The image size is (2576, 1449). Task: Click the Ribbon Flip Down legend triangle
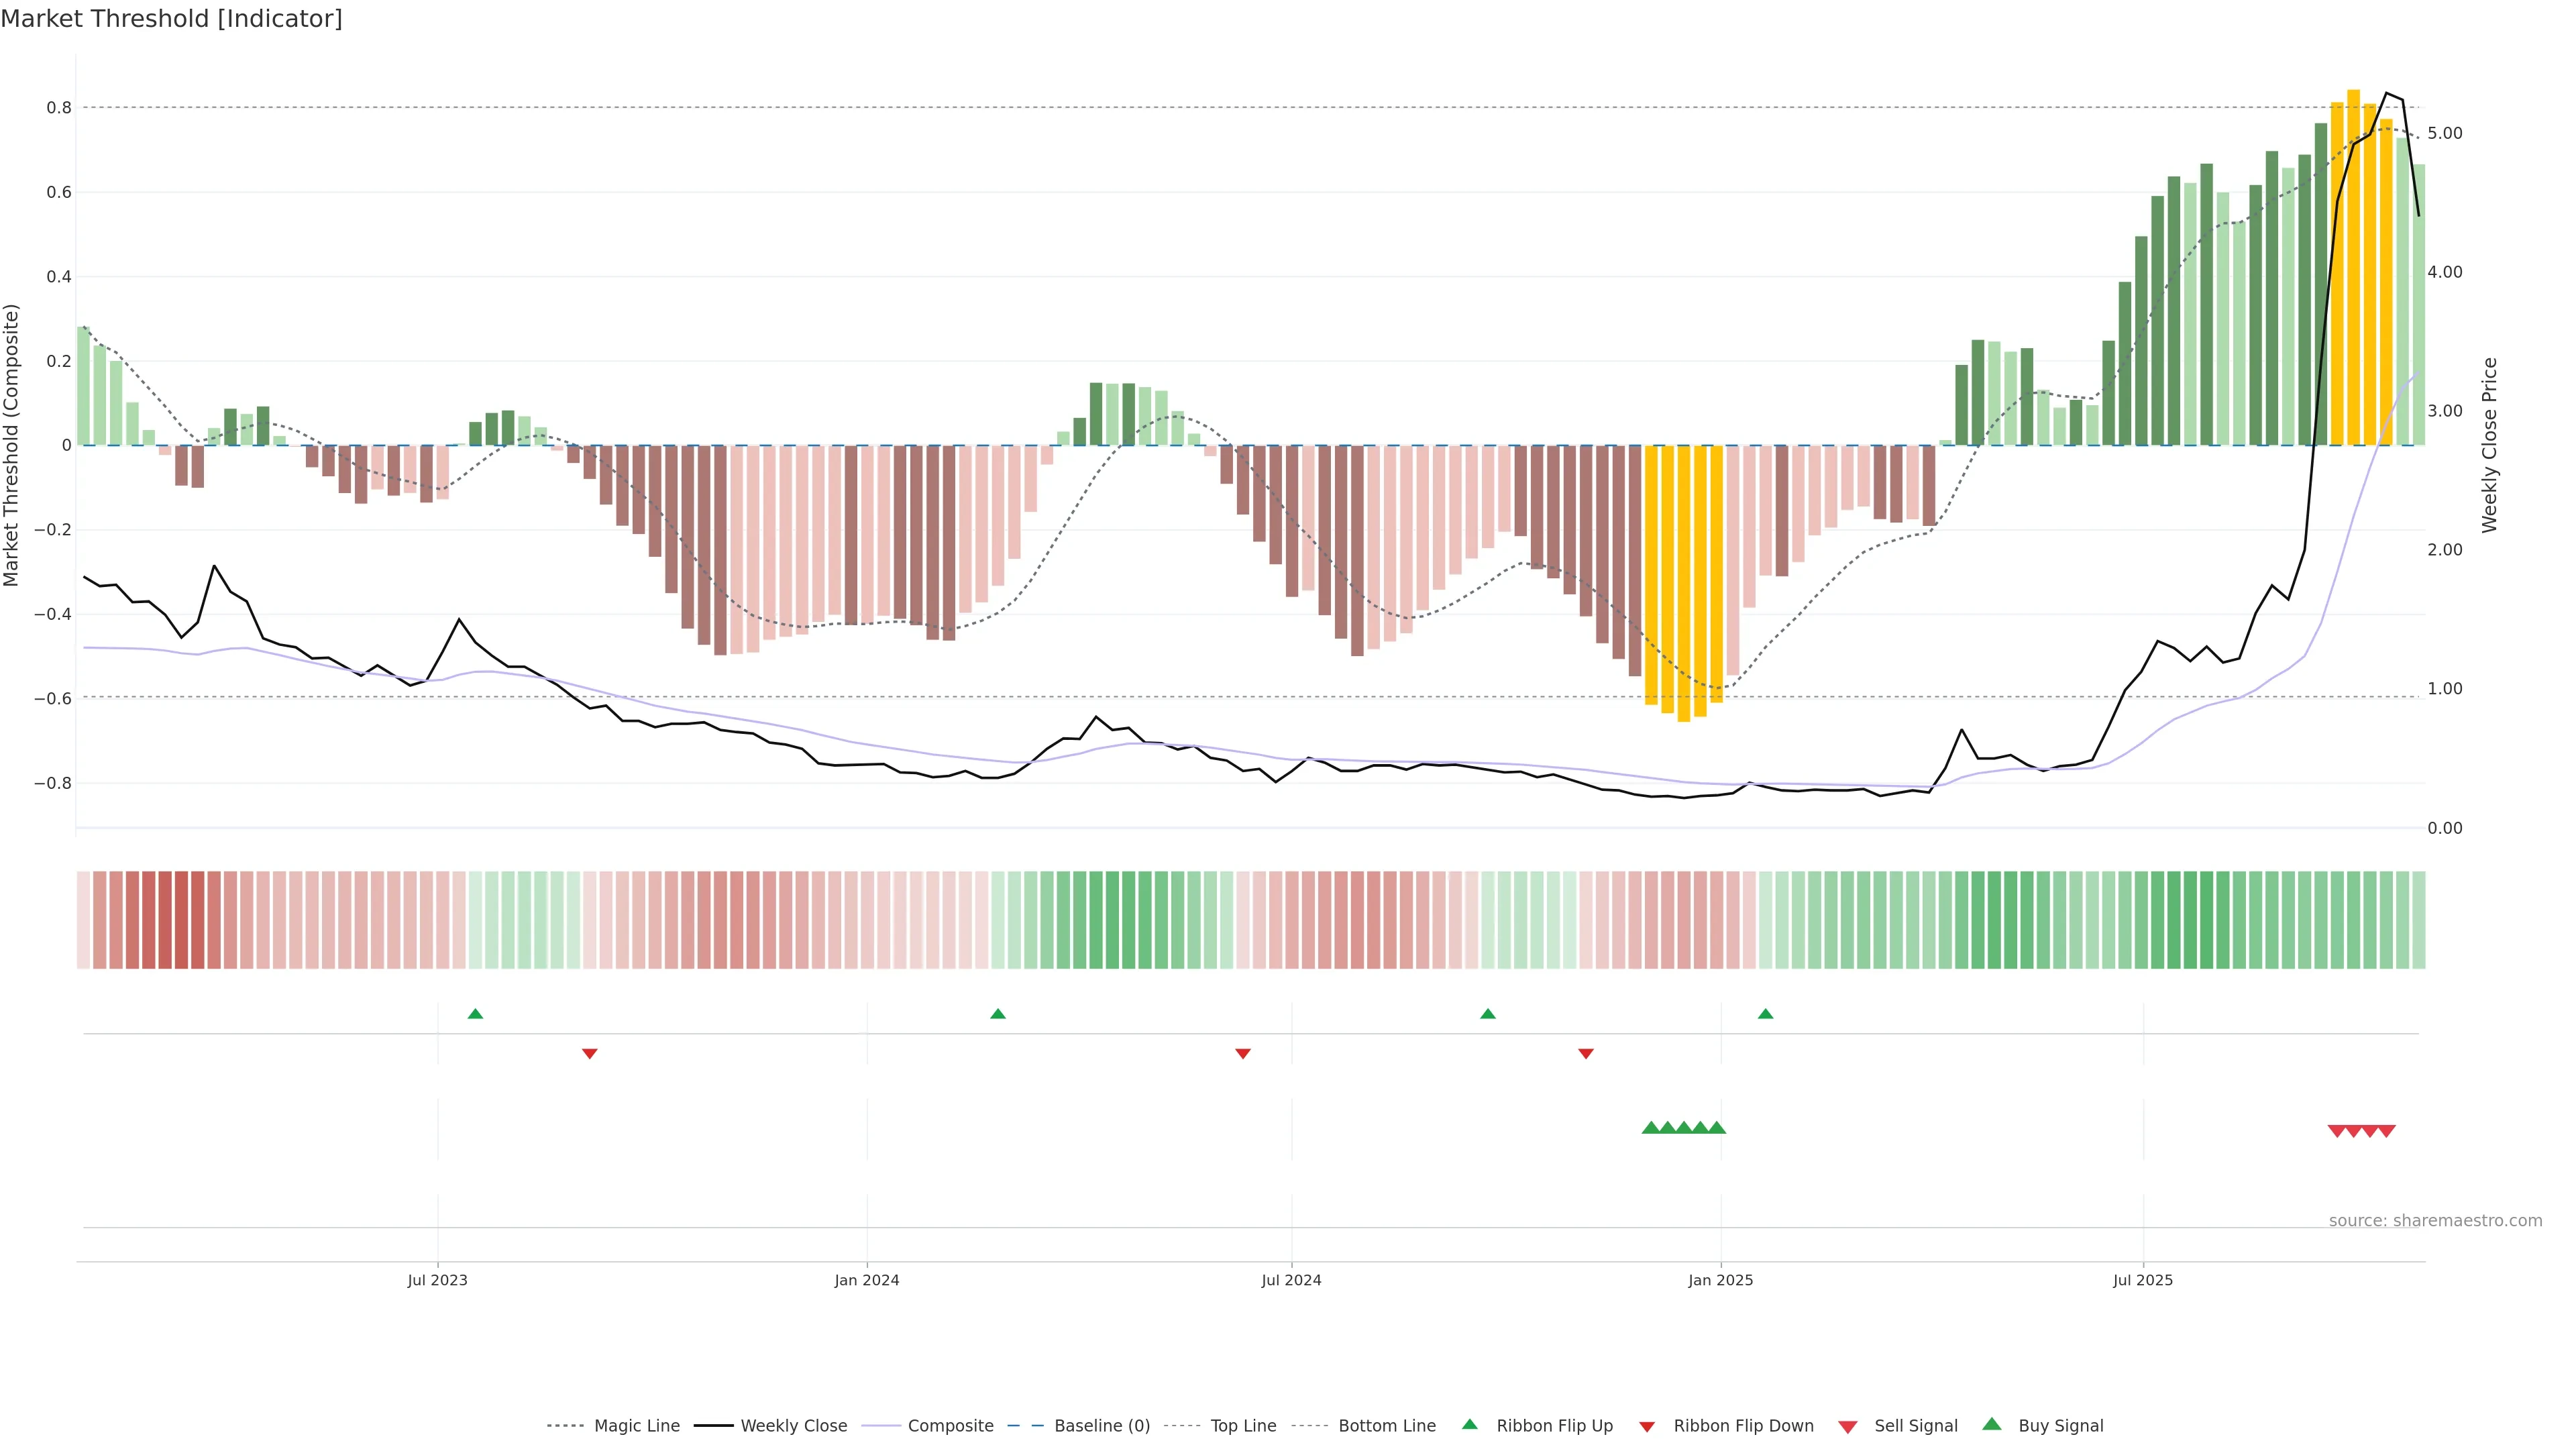[x=1647, y=1426]
